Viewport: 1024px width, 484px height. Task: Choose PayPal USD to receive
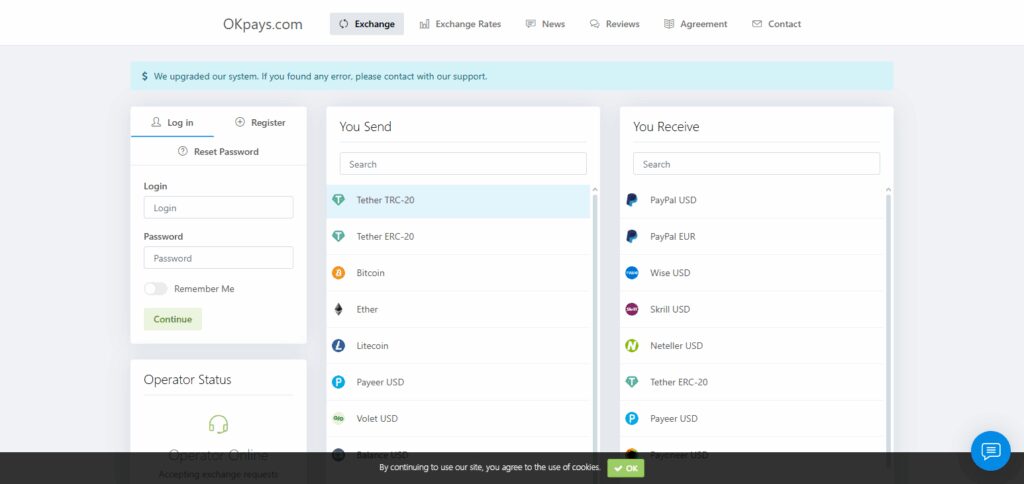tap(752, 200)
